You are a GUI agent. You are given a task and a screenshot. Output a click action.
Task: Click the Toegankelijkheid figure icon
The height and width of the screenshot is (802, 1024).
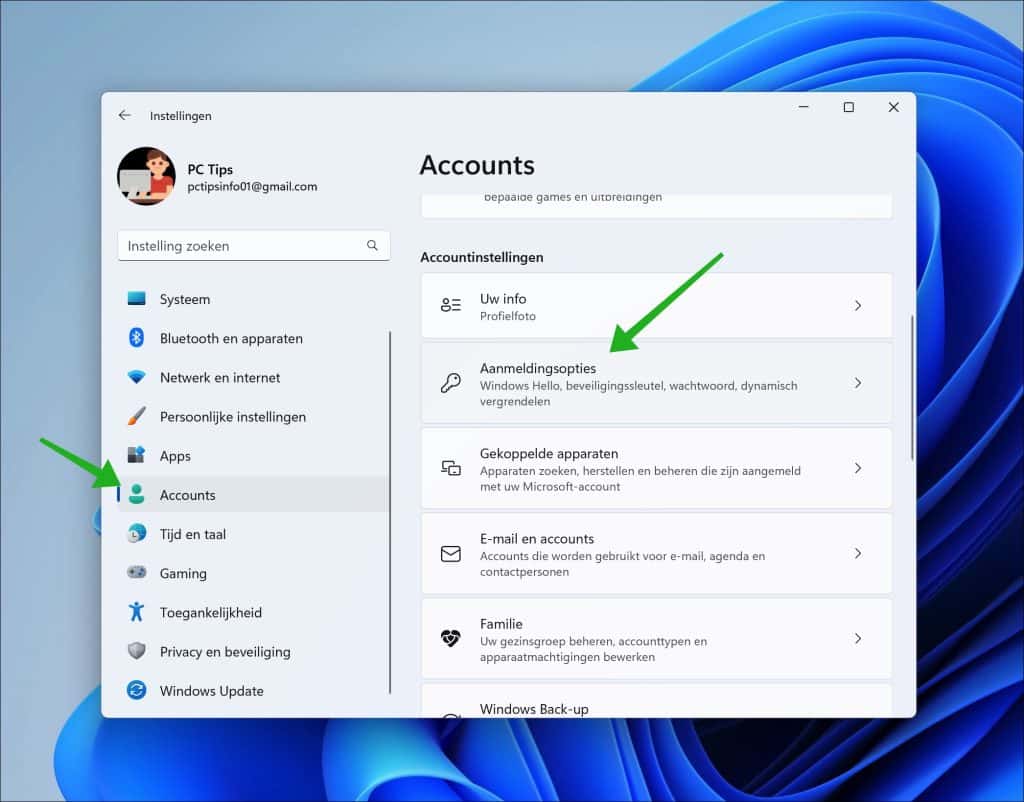pos(136,611)
